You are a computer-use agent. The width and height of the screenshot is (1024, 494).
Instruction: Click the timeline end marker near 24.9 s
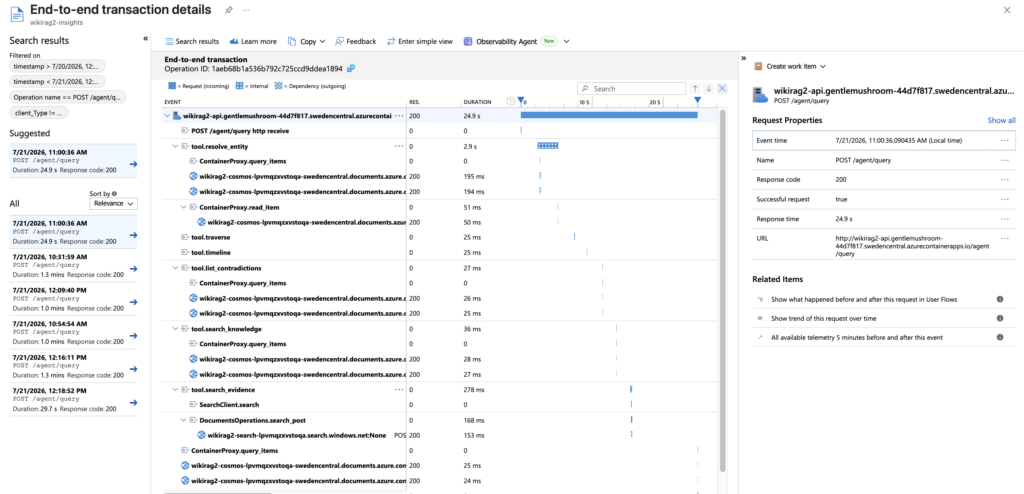click(x=697, y=101)
